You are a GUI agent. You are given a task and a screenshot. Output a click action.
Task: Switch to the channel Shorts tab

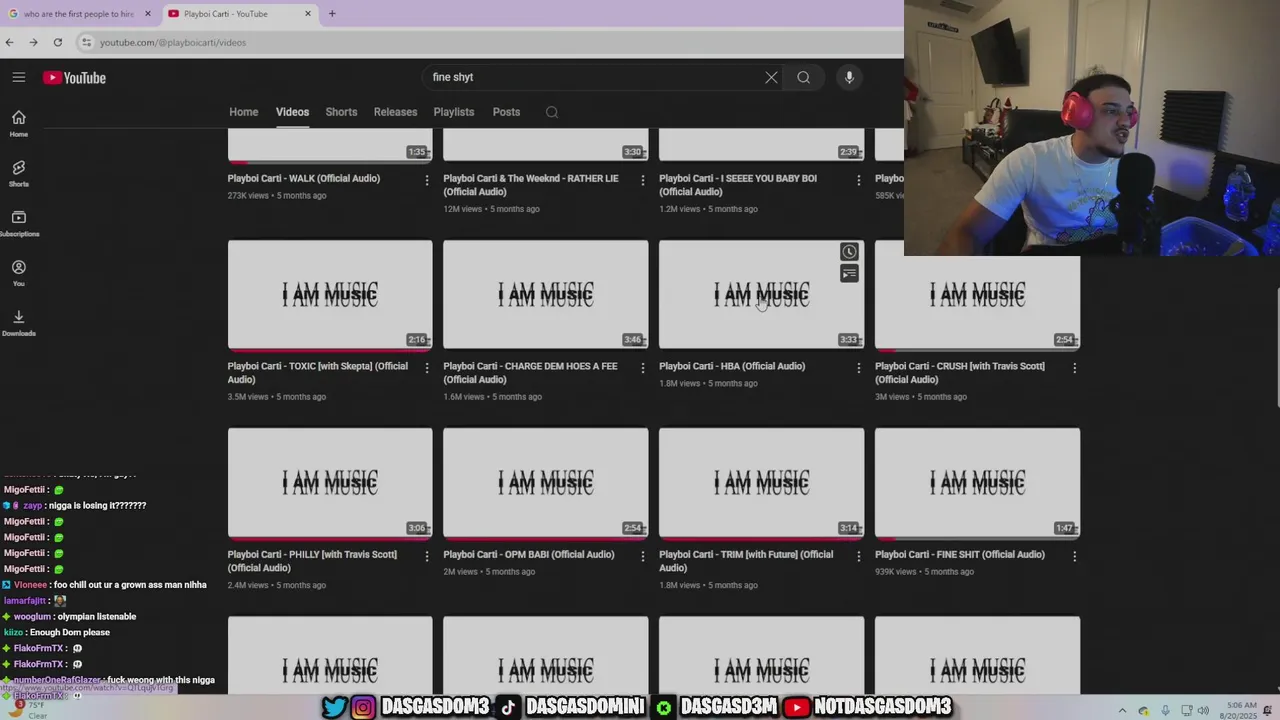coord(341,112)
